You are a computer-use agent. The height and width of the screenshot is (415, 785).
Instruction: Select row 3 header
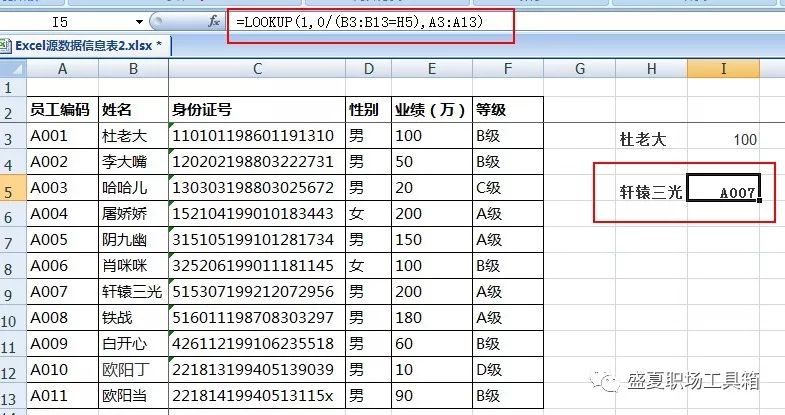(x=13, y=136)
